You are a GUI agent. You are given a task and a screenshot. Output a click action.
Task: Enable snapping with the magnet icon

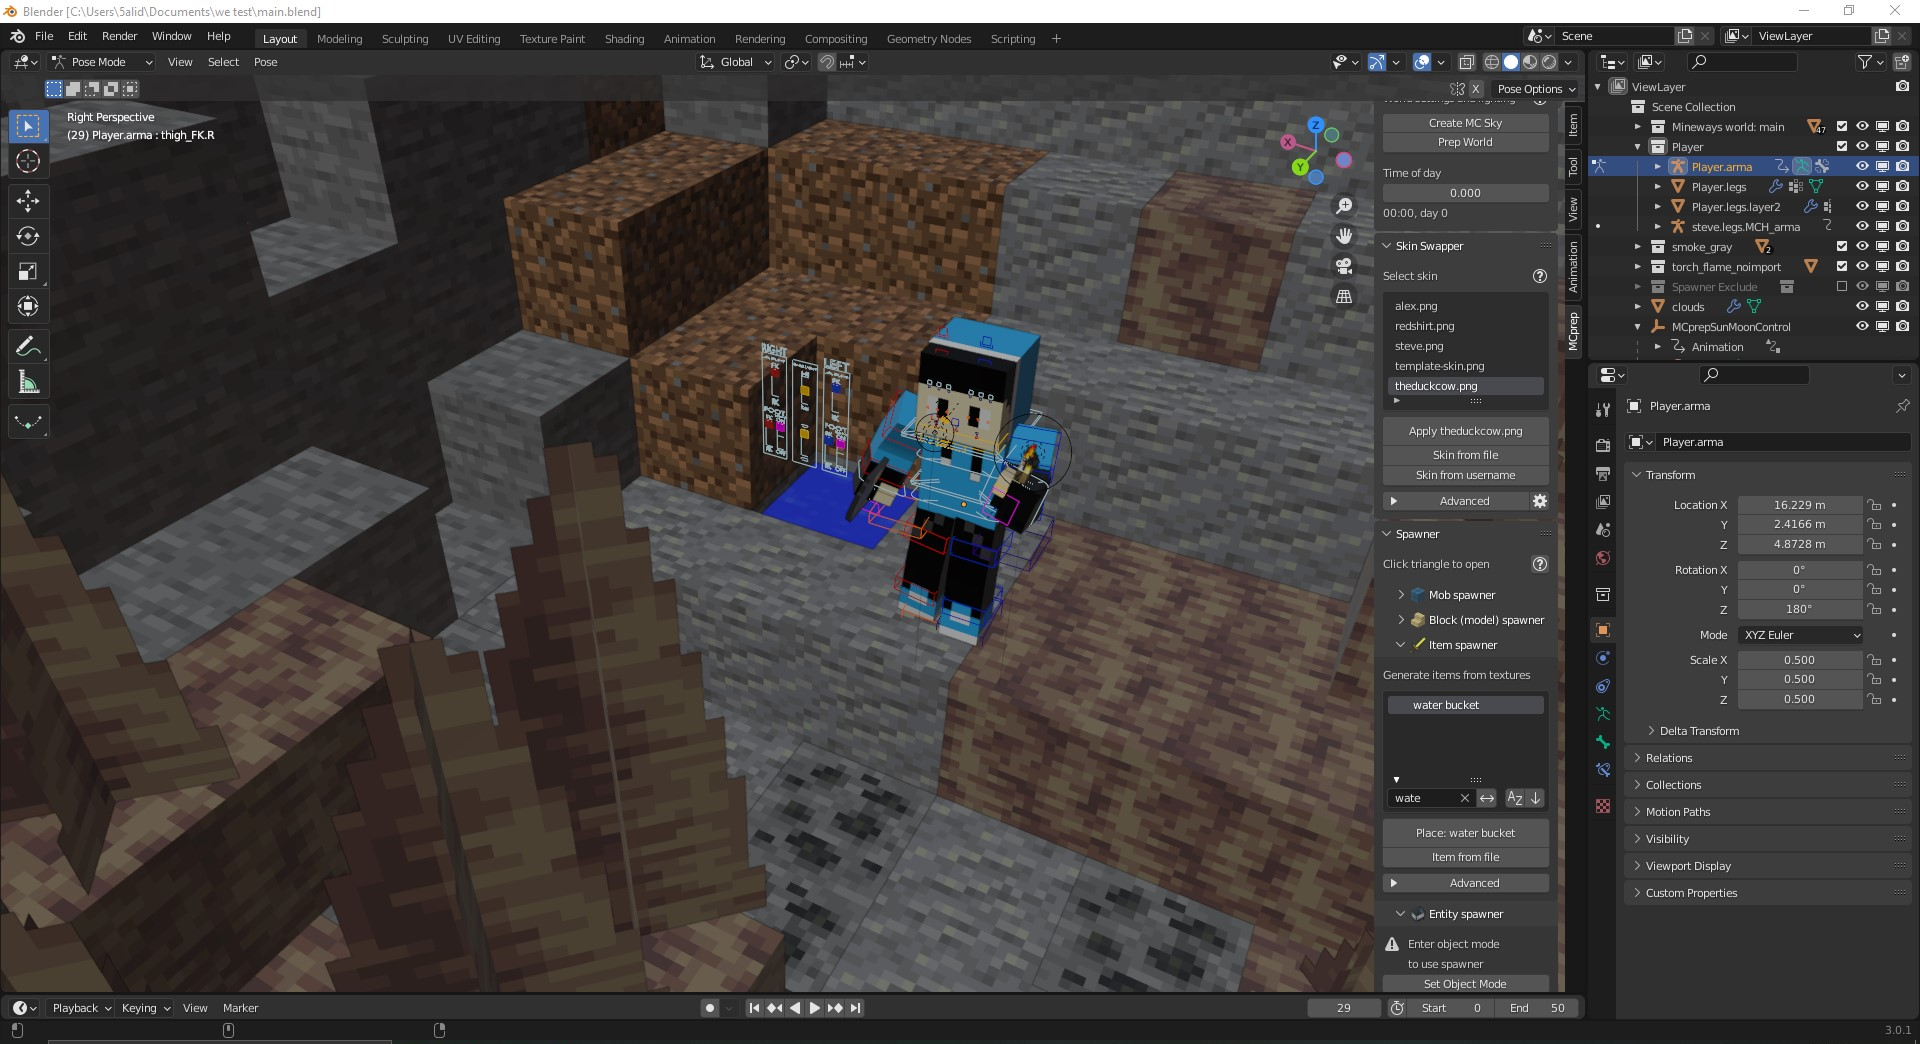pos(827,62)
